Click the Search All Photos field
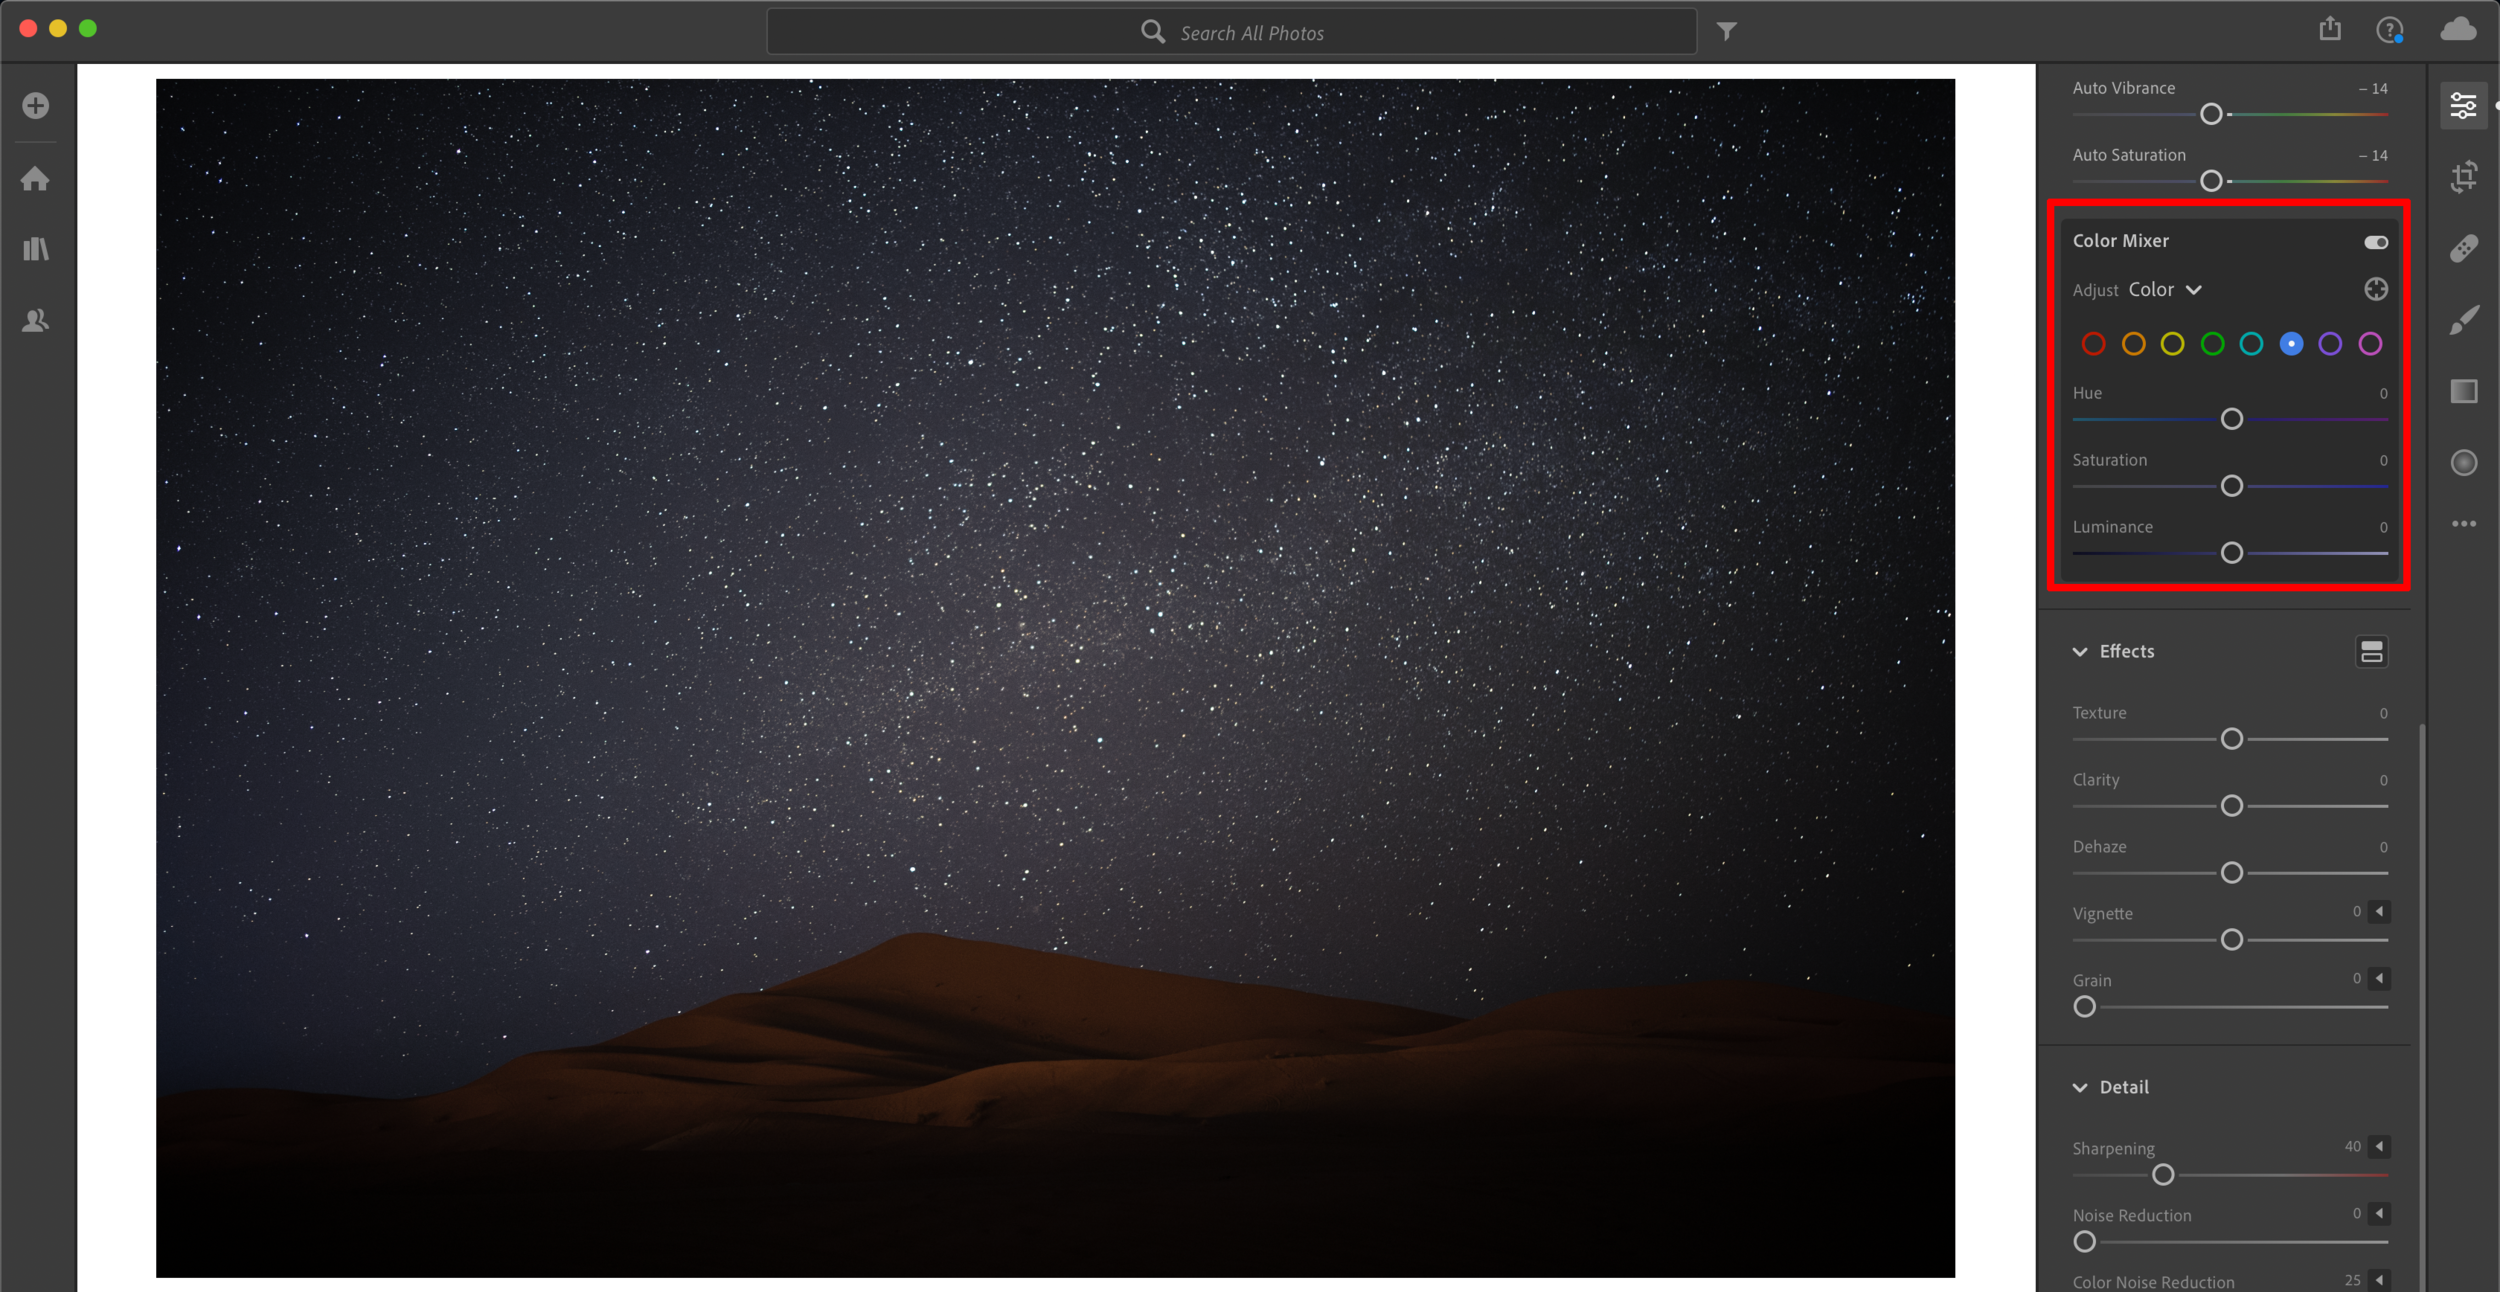The image size is (2500, 1292). pyautogui.click(x=1250, y=33)
